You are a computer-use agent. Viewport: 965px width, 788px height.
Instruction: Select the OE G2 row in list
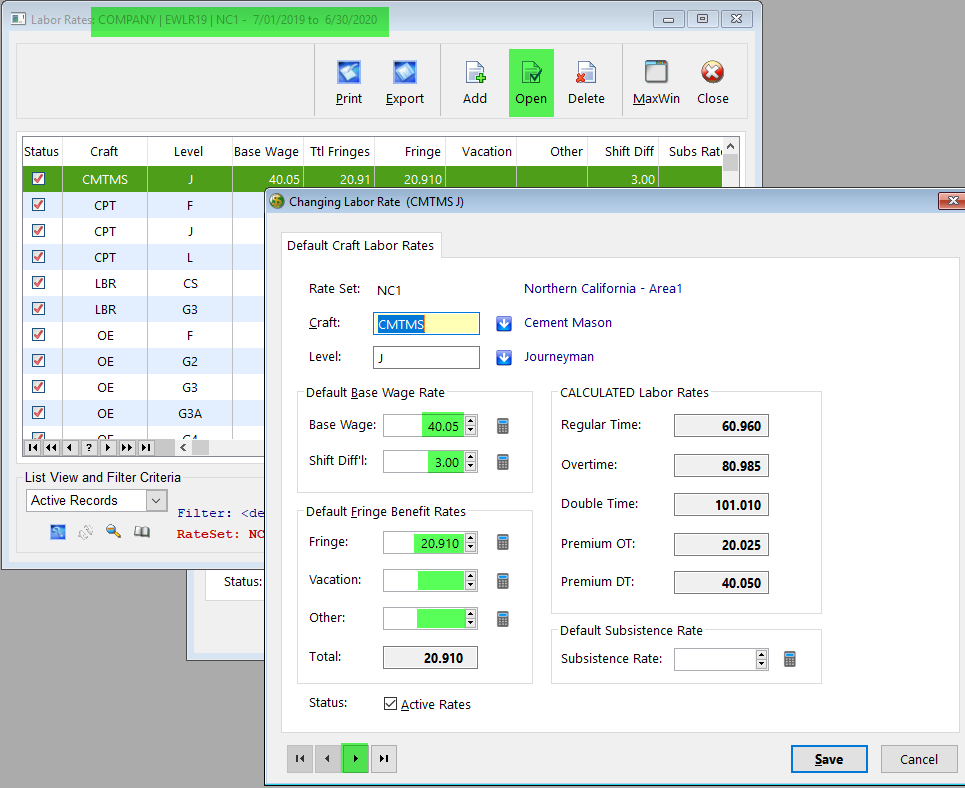[x=143, y=361]
